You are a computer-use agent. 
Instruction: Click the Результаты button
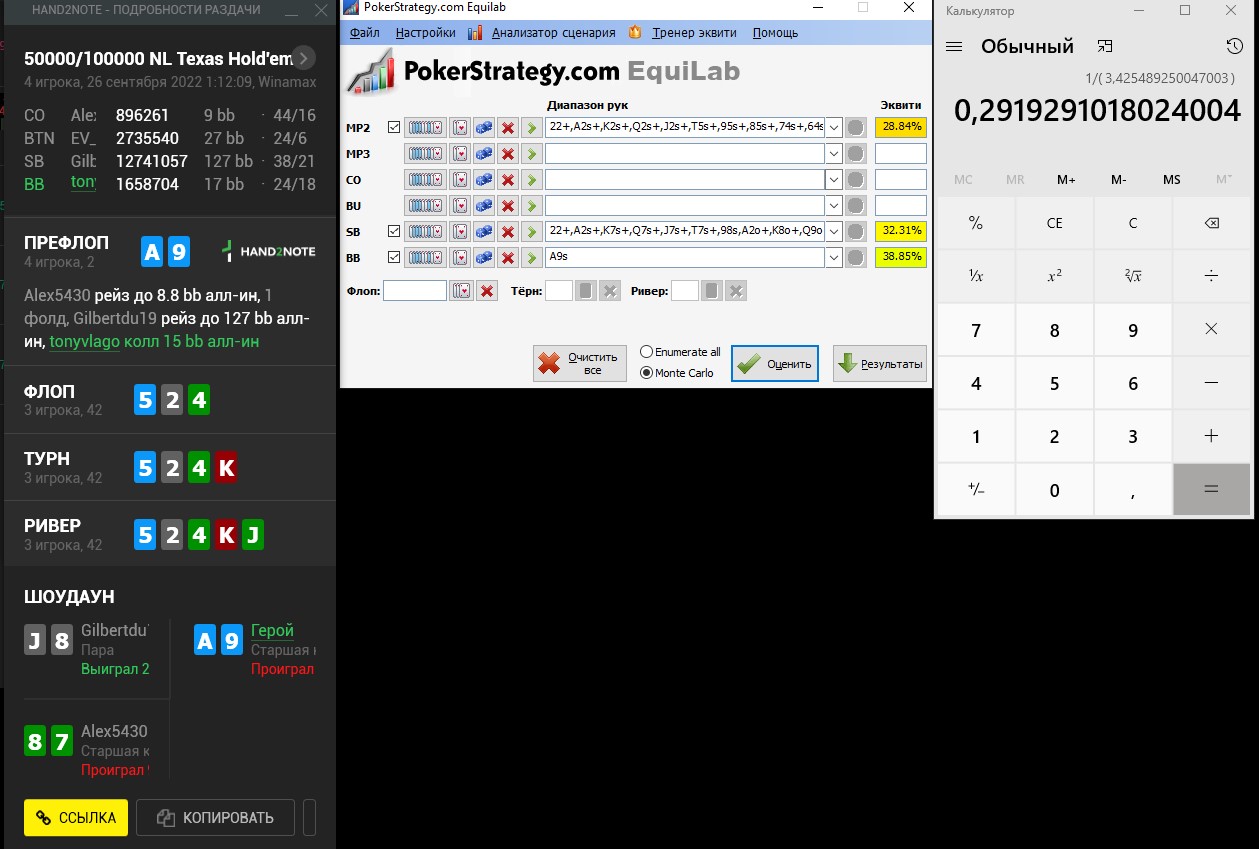pyautogui.click(x=879, y=364)
